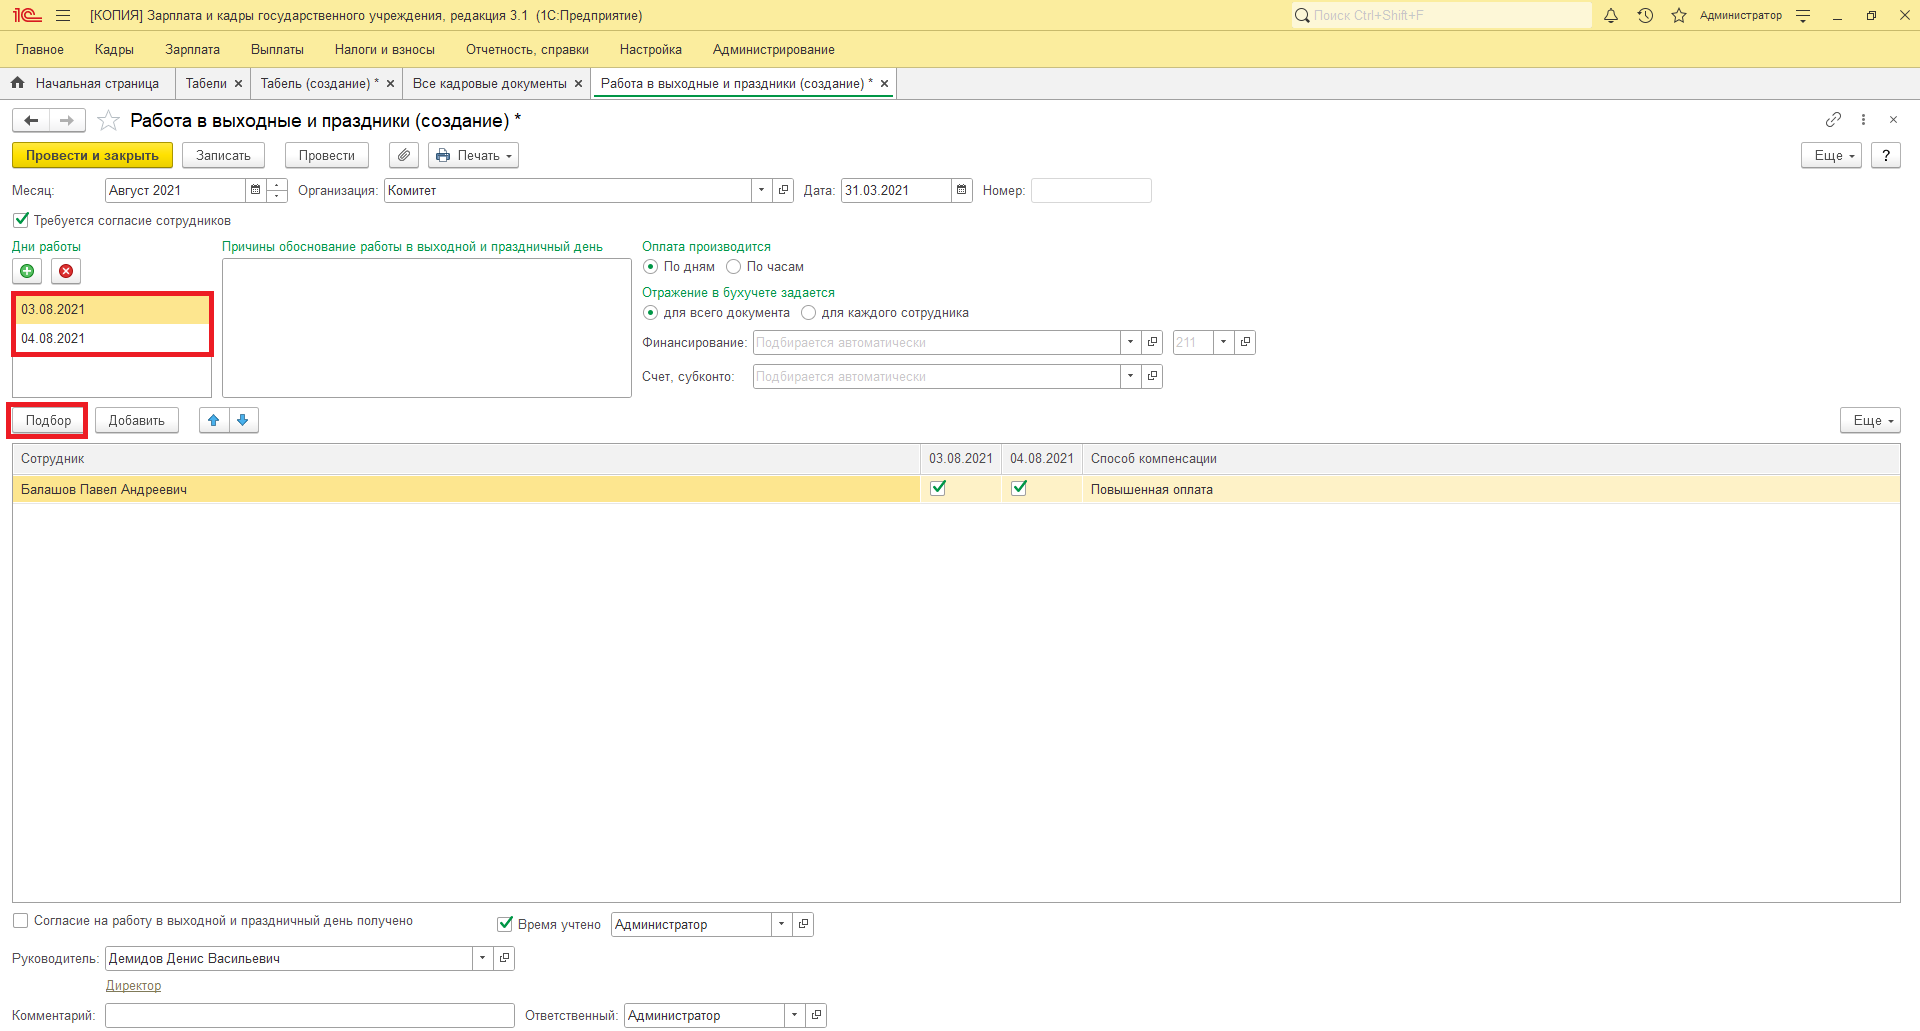Viewport: 1920px width, 1031px height.
Task: Select the 04.08.2021 work day row
Action: (111, 338)
